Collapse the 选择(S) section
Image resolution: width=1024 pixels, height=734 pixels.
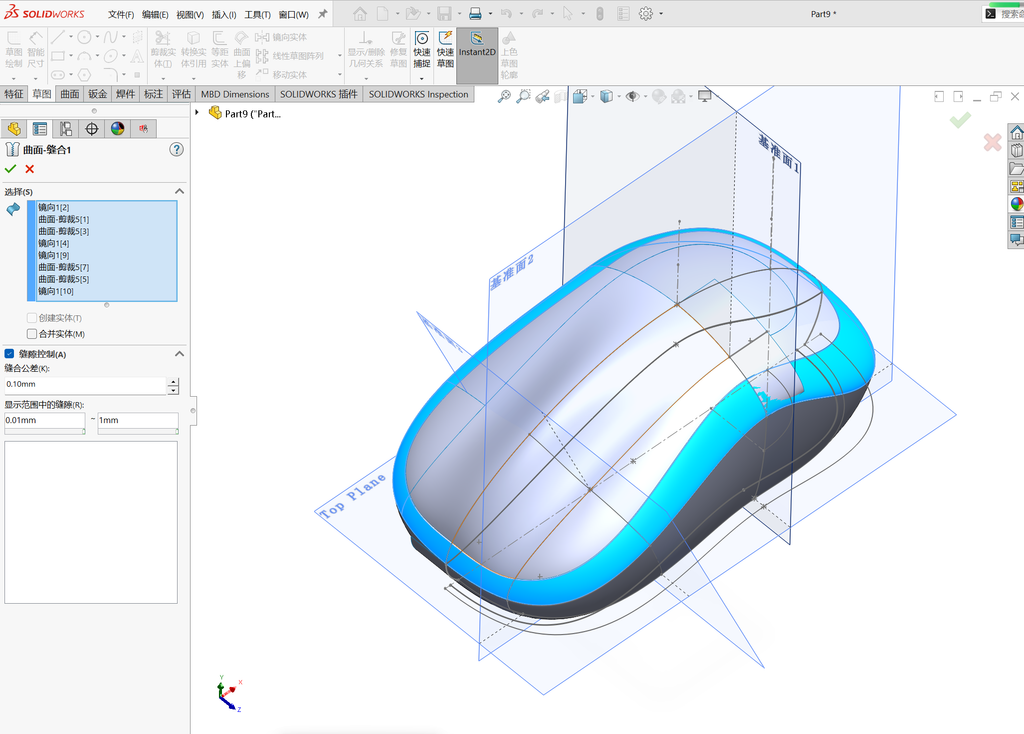click(x=180, y=191)
